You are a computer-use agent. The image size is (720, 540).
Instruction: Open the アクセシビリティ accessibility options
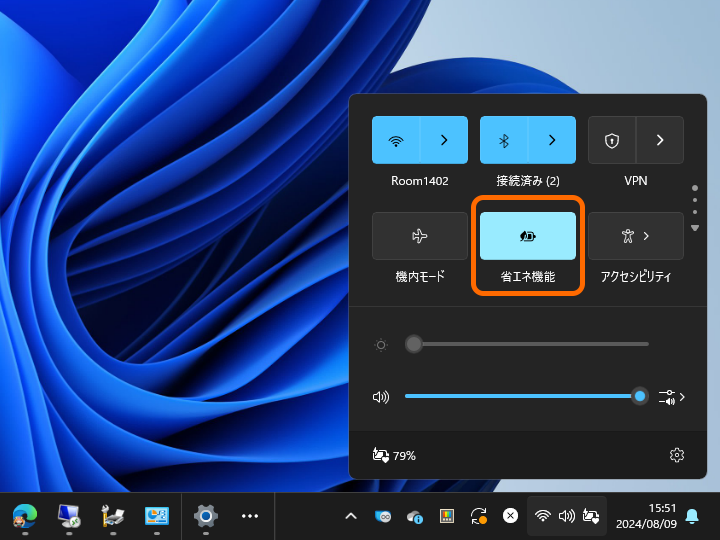point(636,236)
